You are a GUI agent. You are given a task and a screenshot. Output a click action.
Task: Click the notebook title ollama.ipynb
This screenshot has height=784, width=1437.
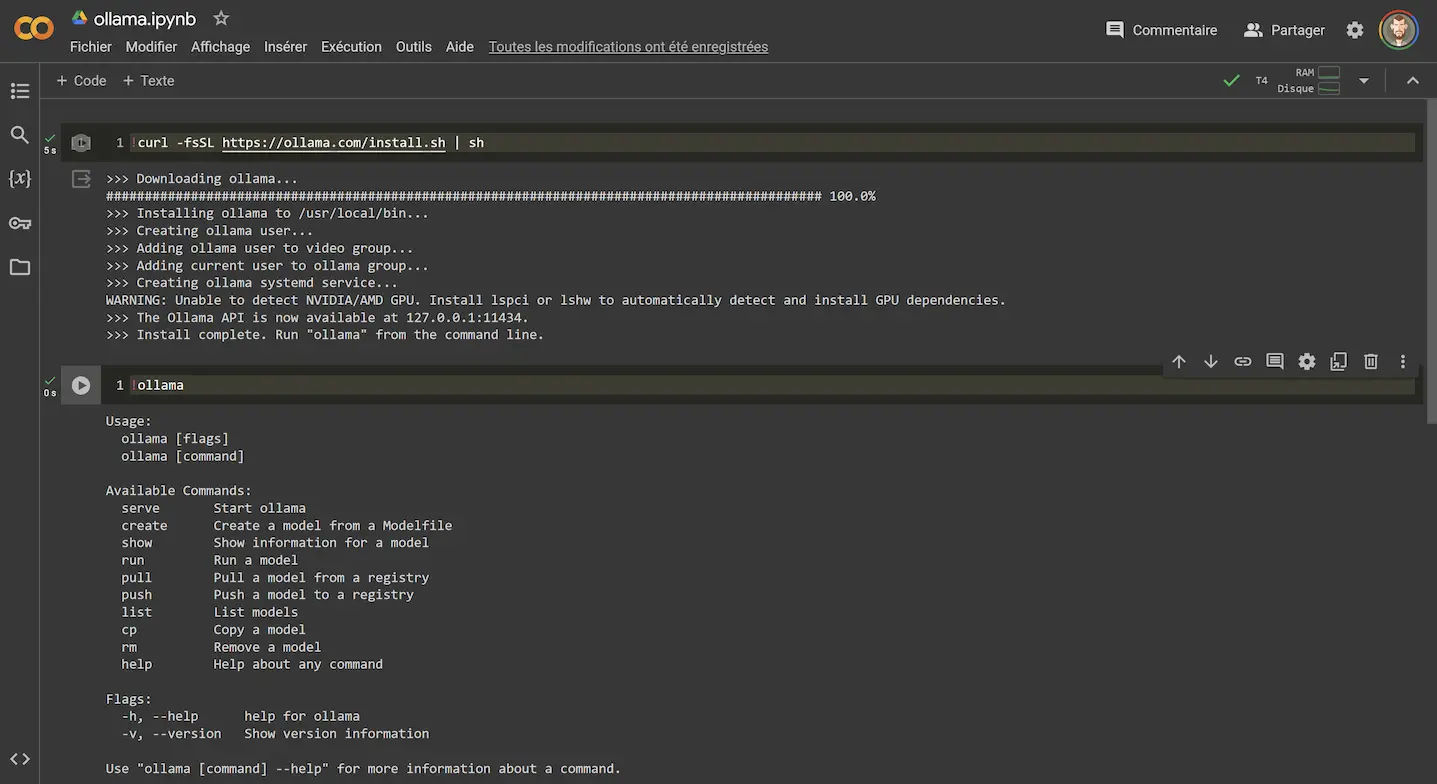145,19
